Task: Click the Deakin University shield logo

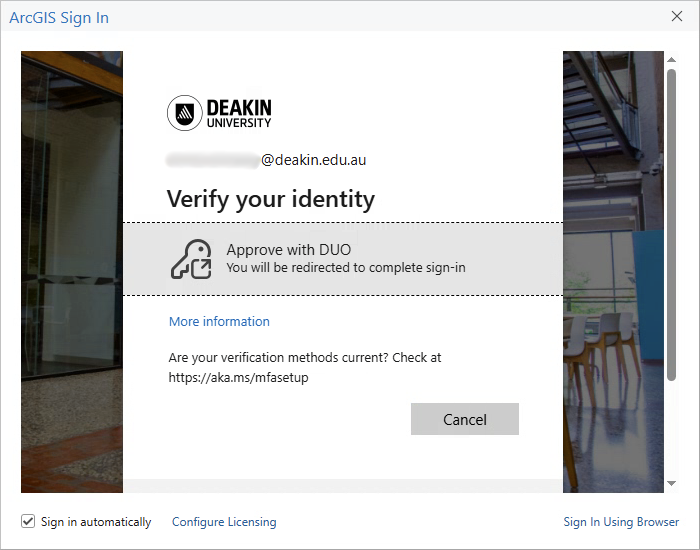Action: click(x=184, y=113)
